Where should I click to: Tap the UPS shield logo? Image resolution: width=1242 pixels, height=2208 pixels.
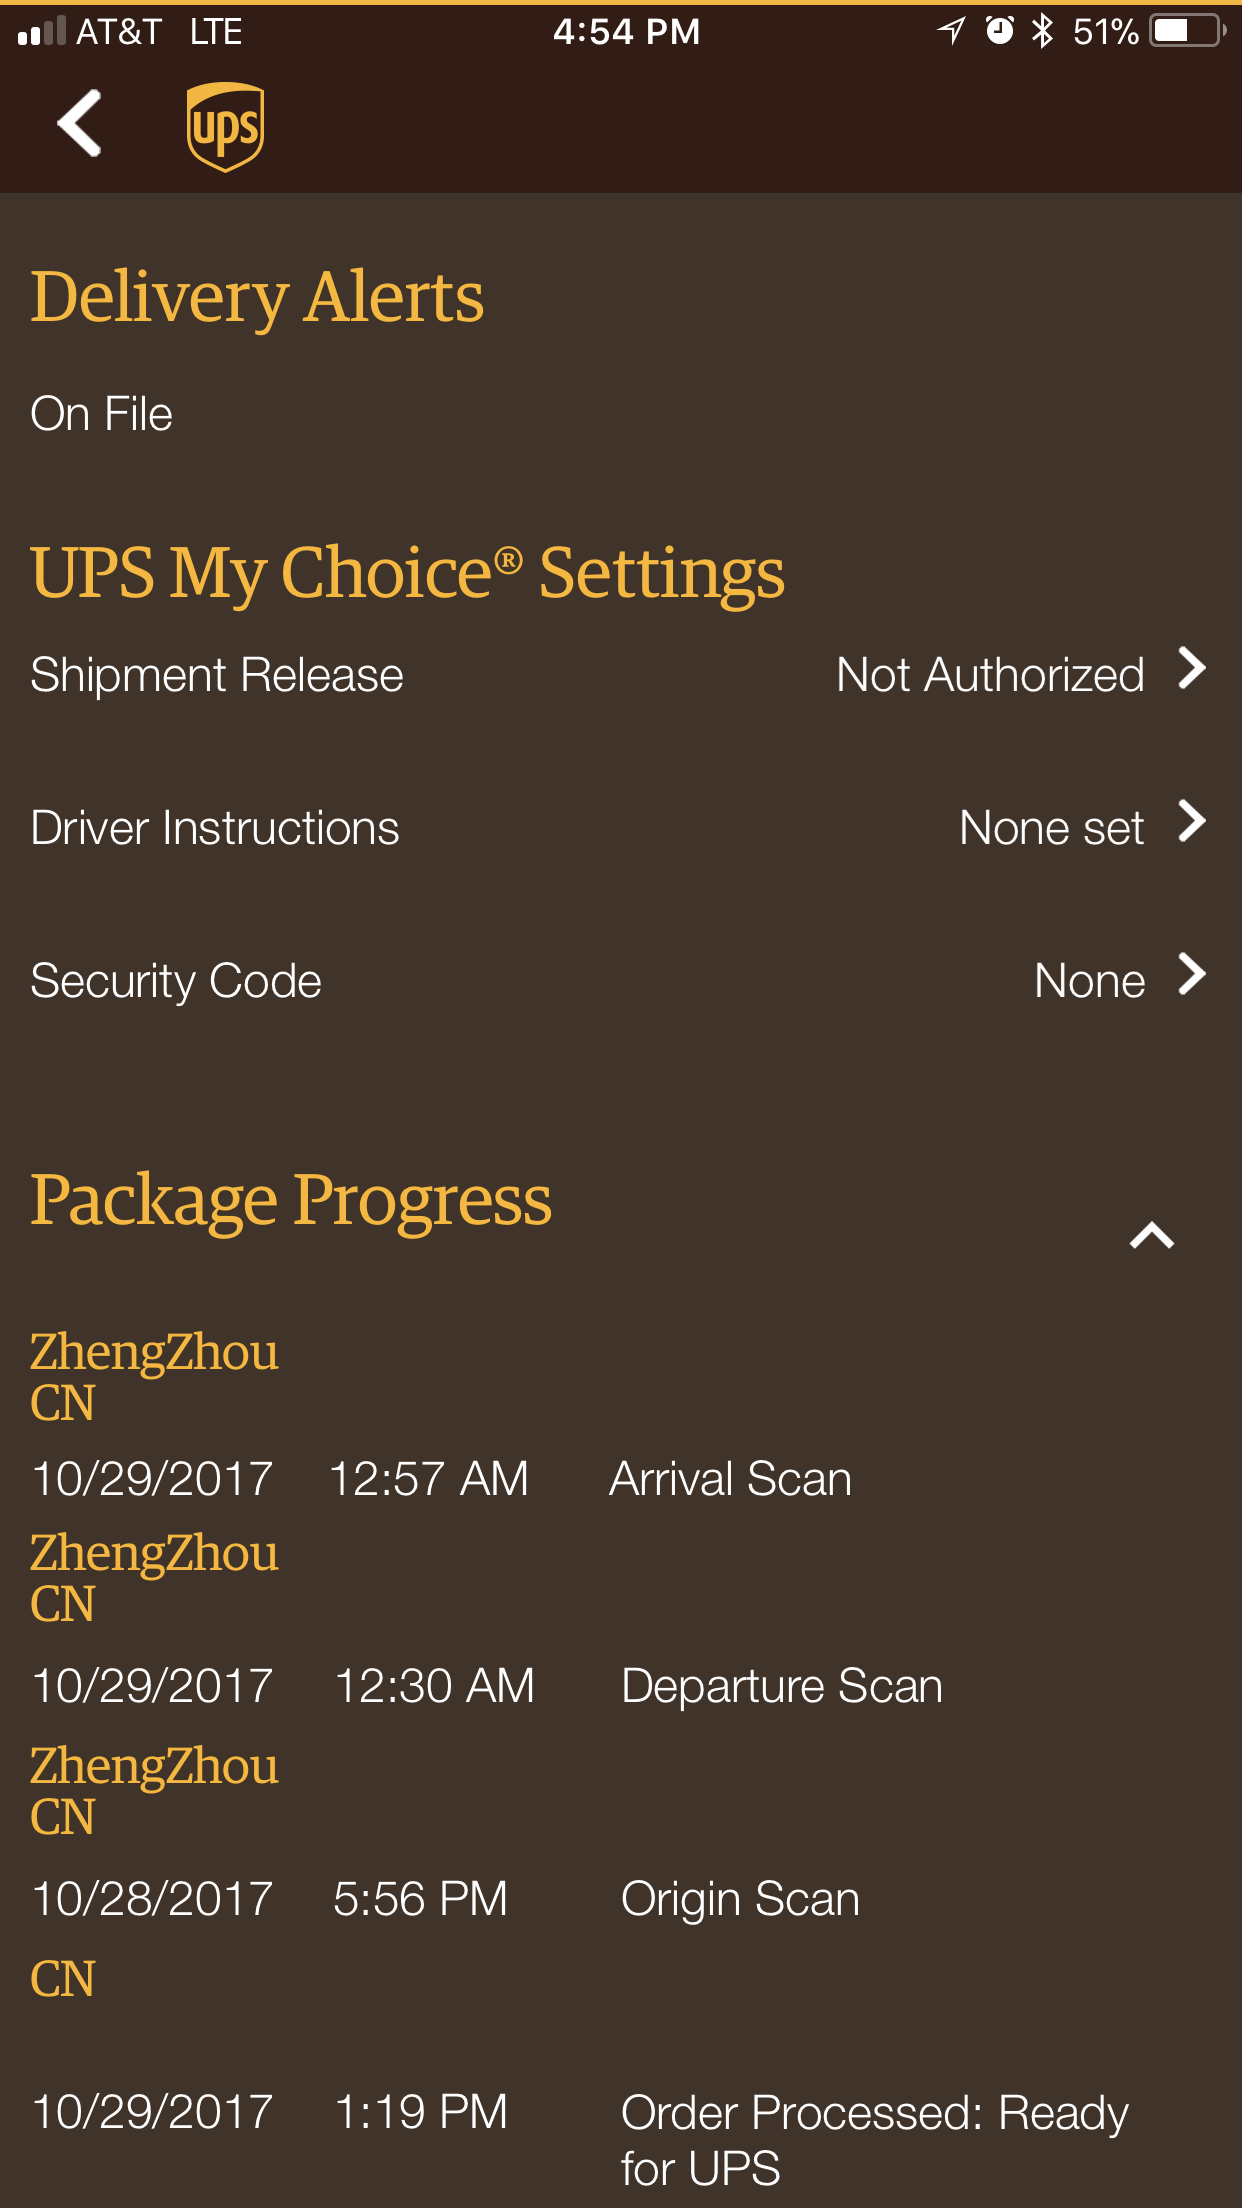tap(225, 126)
